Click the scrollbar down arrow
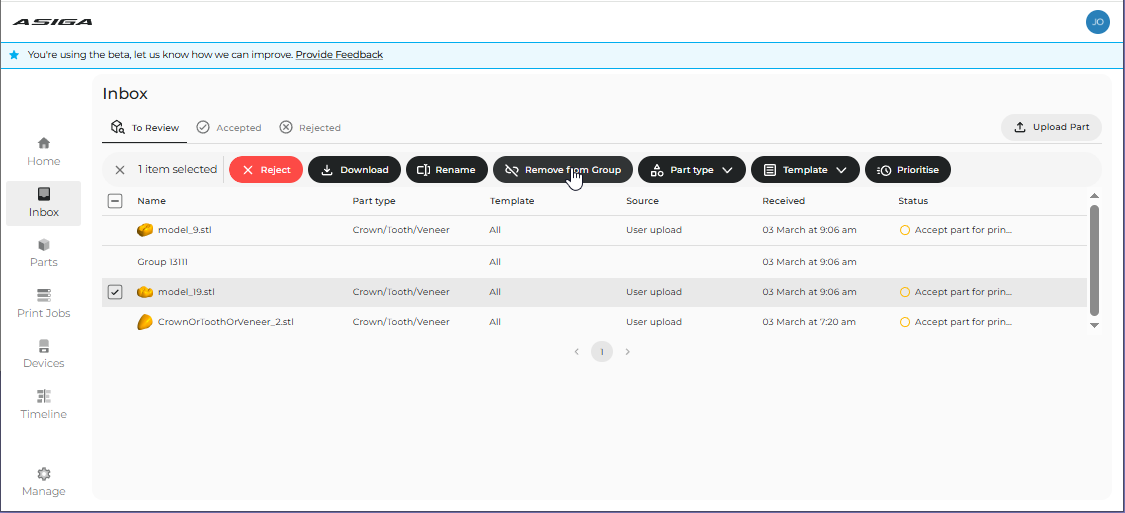The width and height of the screenshot is (1125, 513). coord(1094,325)
